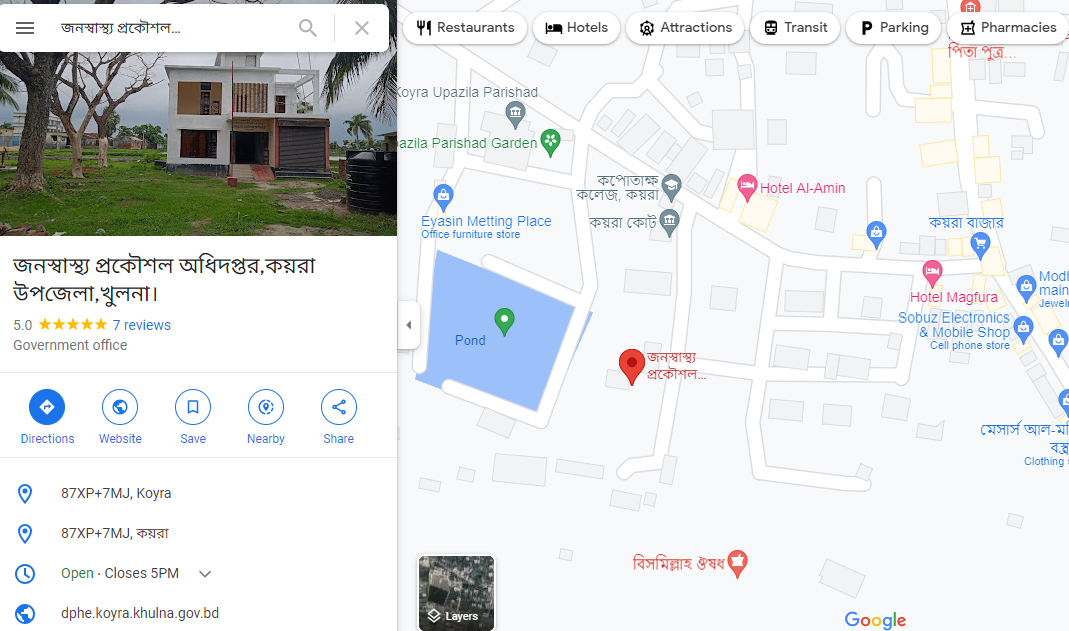Collapse the side panel arrow
This screenshot has height=631, width=1069.
(408, 325)
